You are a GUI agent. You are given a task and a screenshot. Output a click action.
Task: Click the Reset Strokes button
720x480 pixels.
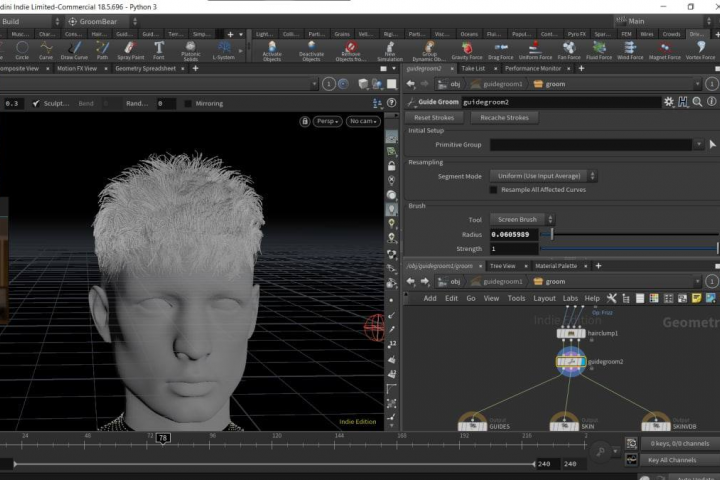click(434, 117)
